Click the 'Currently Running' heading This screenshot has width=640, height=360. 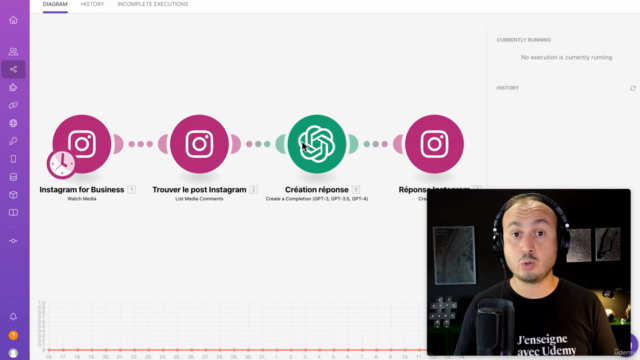click(524, 40)
